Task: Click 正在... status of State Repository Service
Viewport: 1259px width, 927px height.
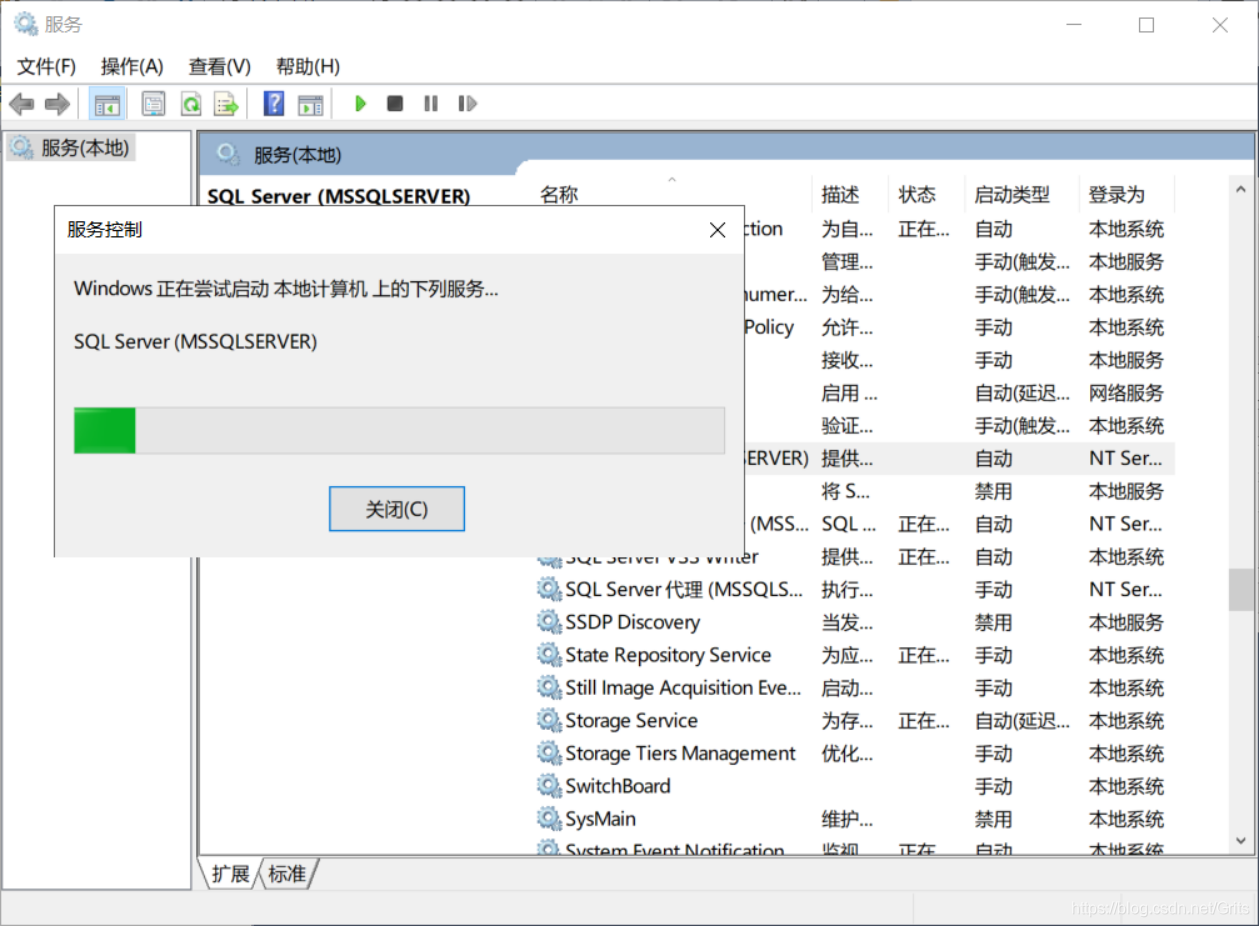Action: pyautogui.click(x=924, y=655)
